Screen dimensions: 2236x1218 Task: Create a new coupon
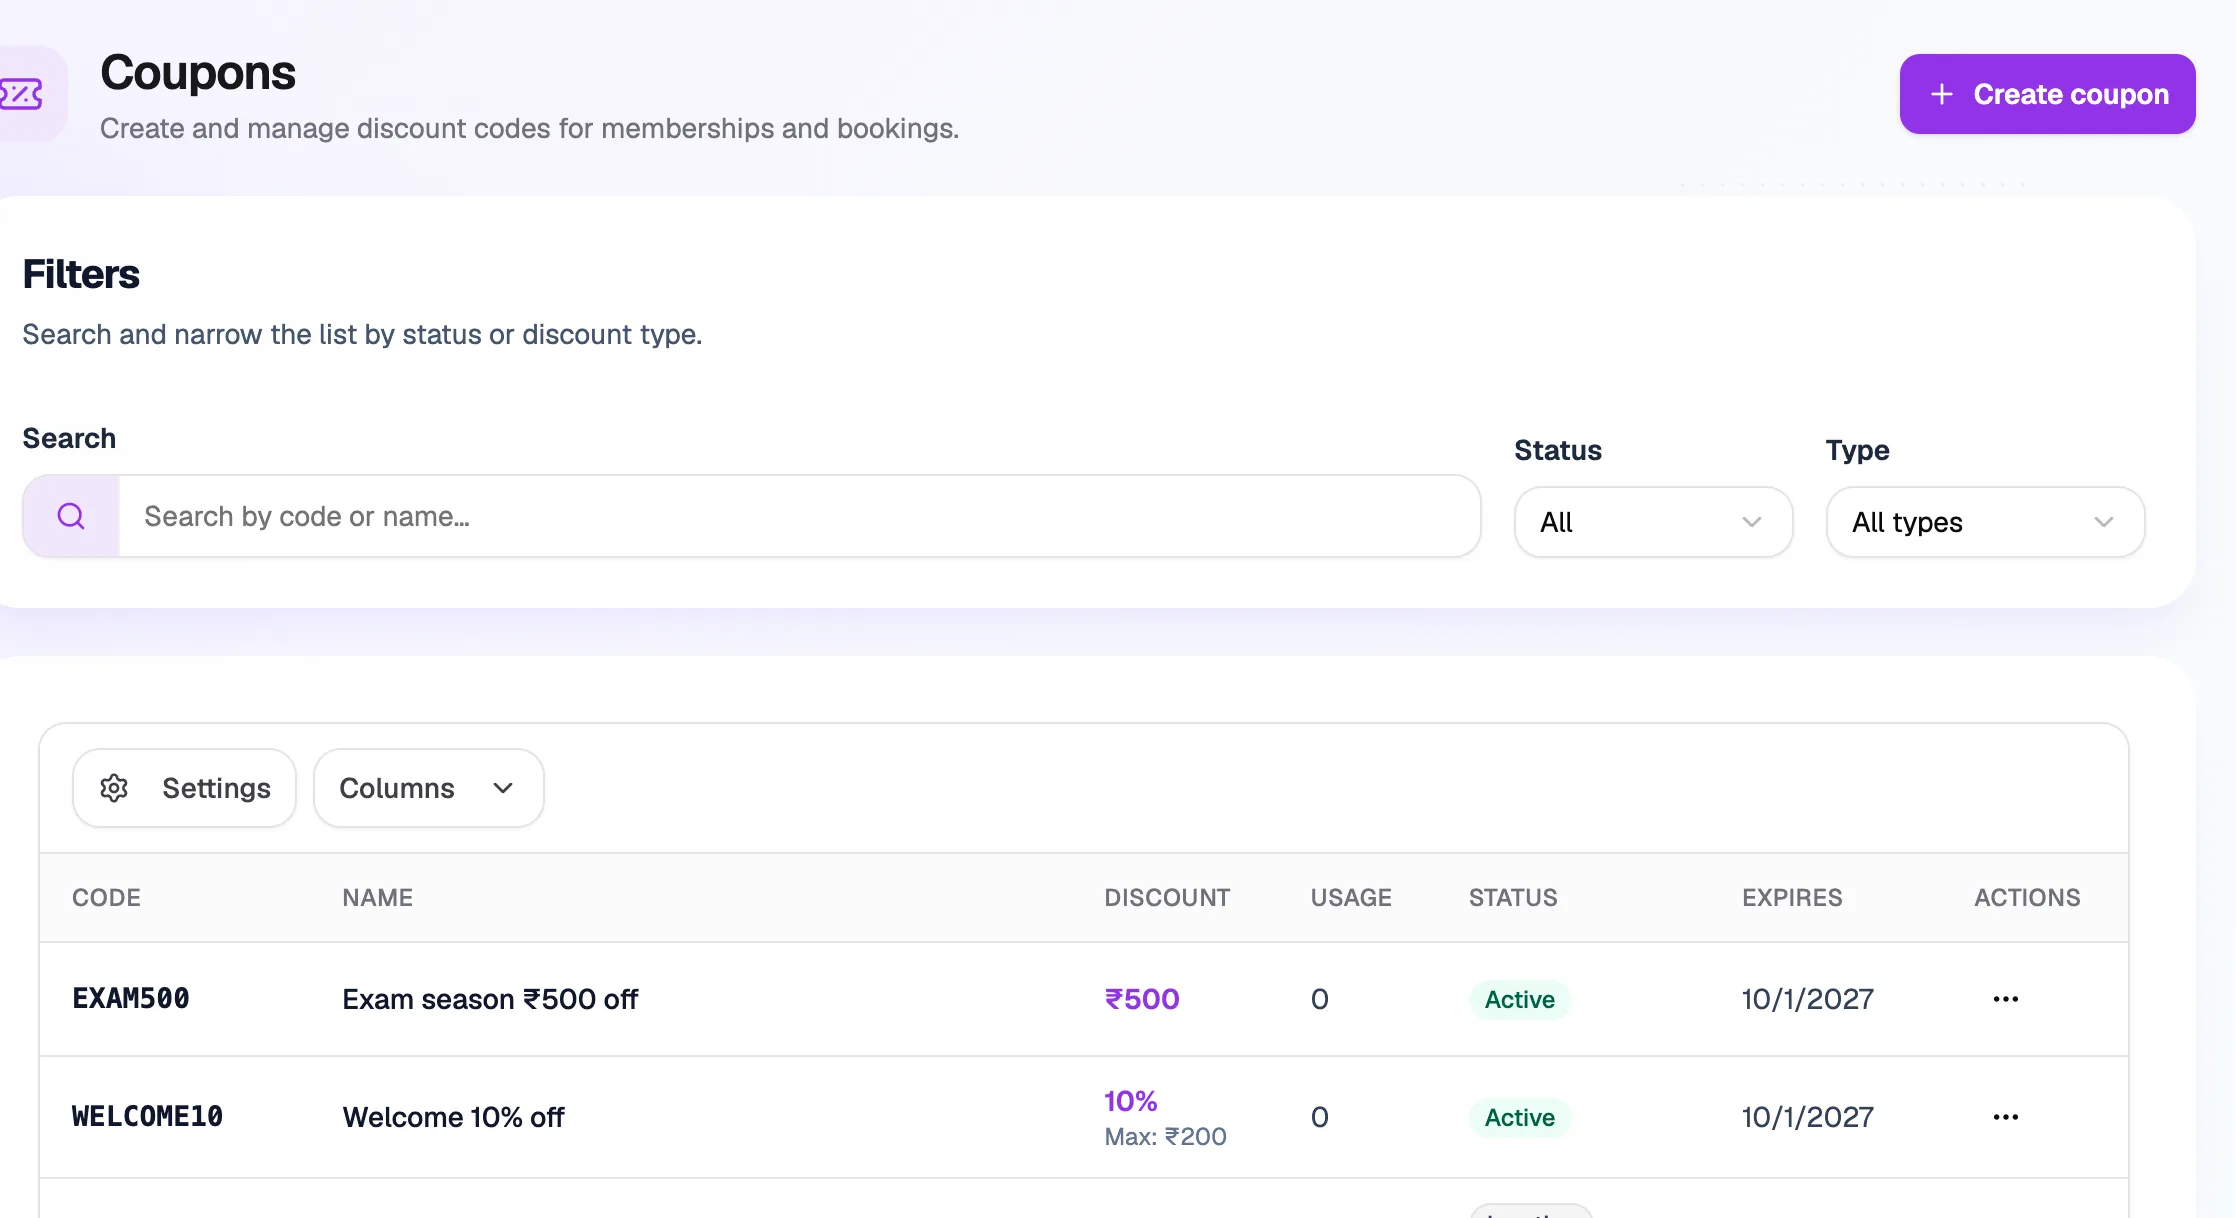[x=2047, y=94]
